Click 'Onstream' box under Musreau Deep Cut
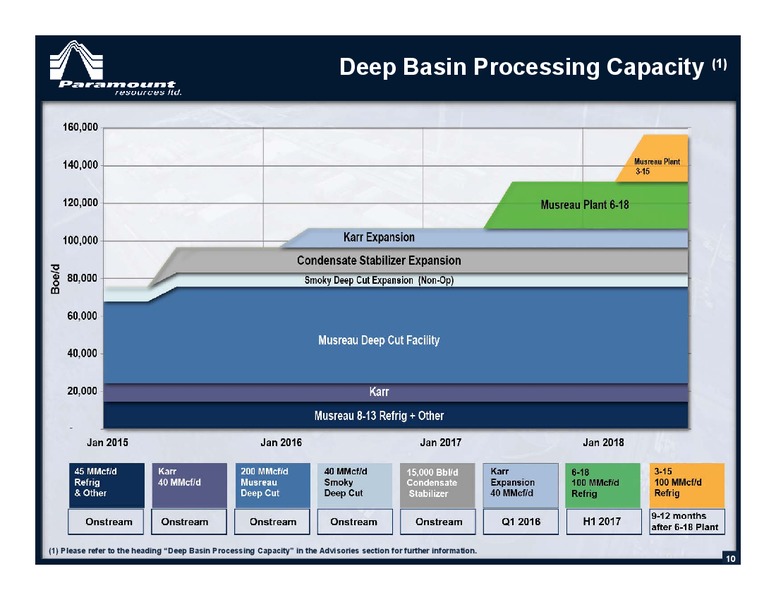Viewport: 776px width, 600px height. (x=272, y=522)
